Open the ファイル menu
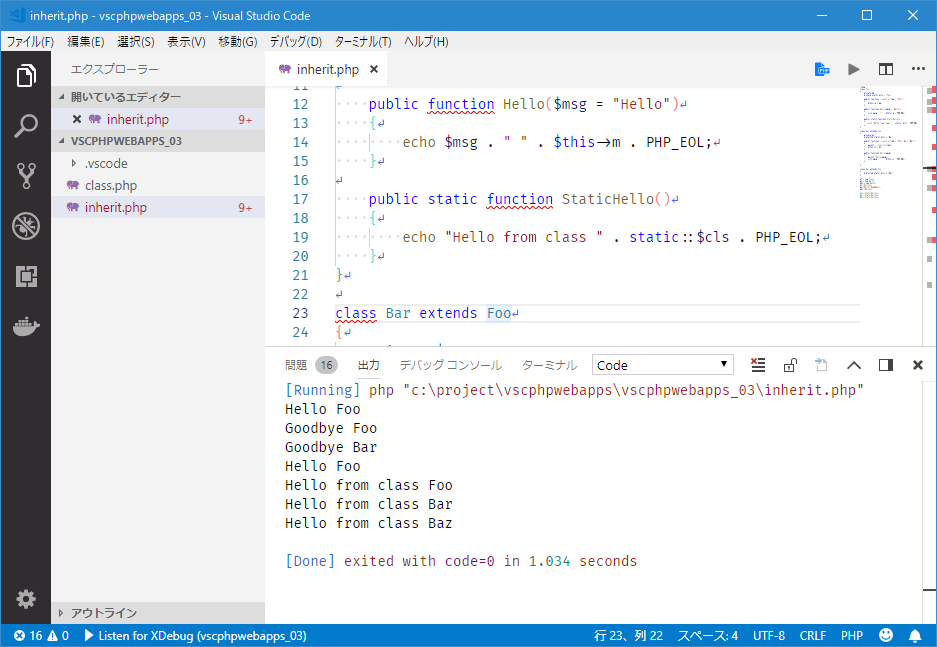The width and height of the screenshot is (937, 647). [25, 41]
